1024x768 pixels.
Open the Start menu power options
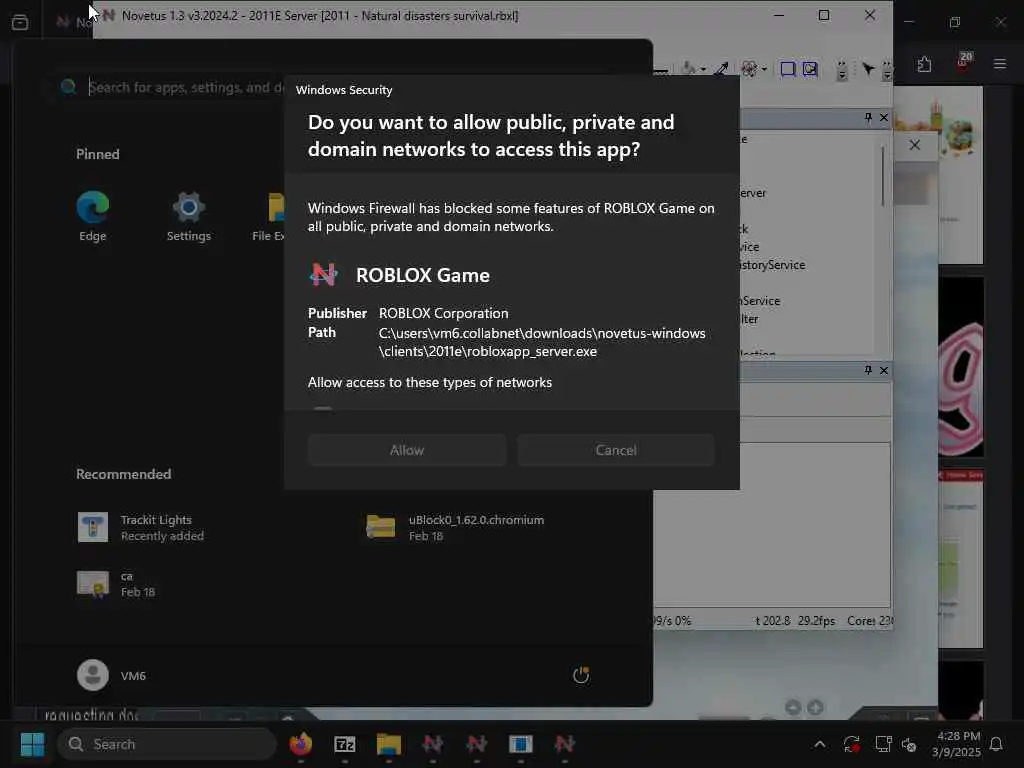(x=581, y=675)
